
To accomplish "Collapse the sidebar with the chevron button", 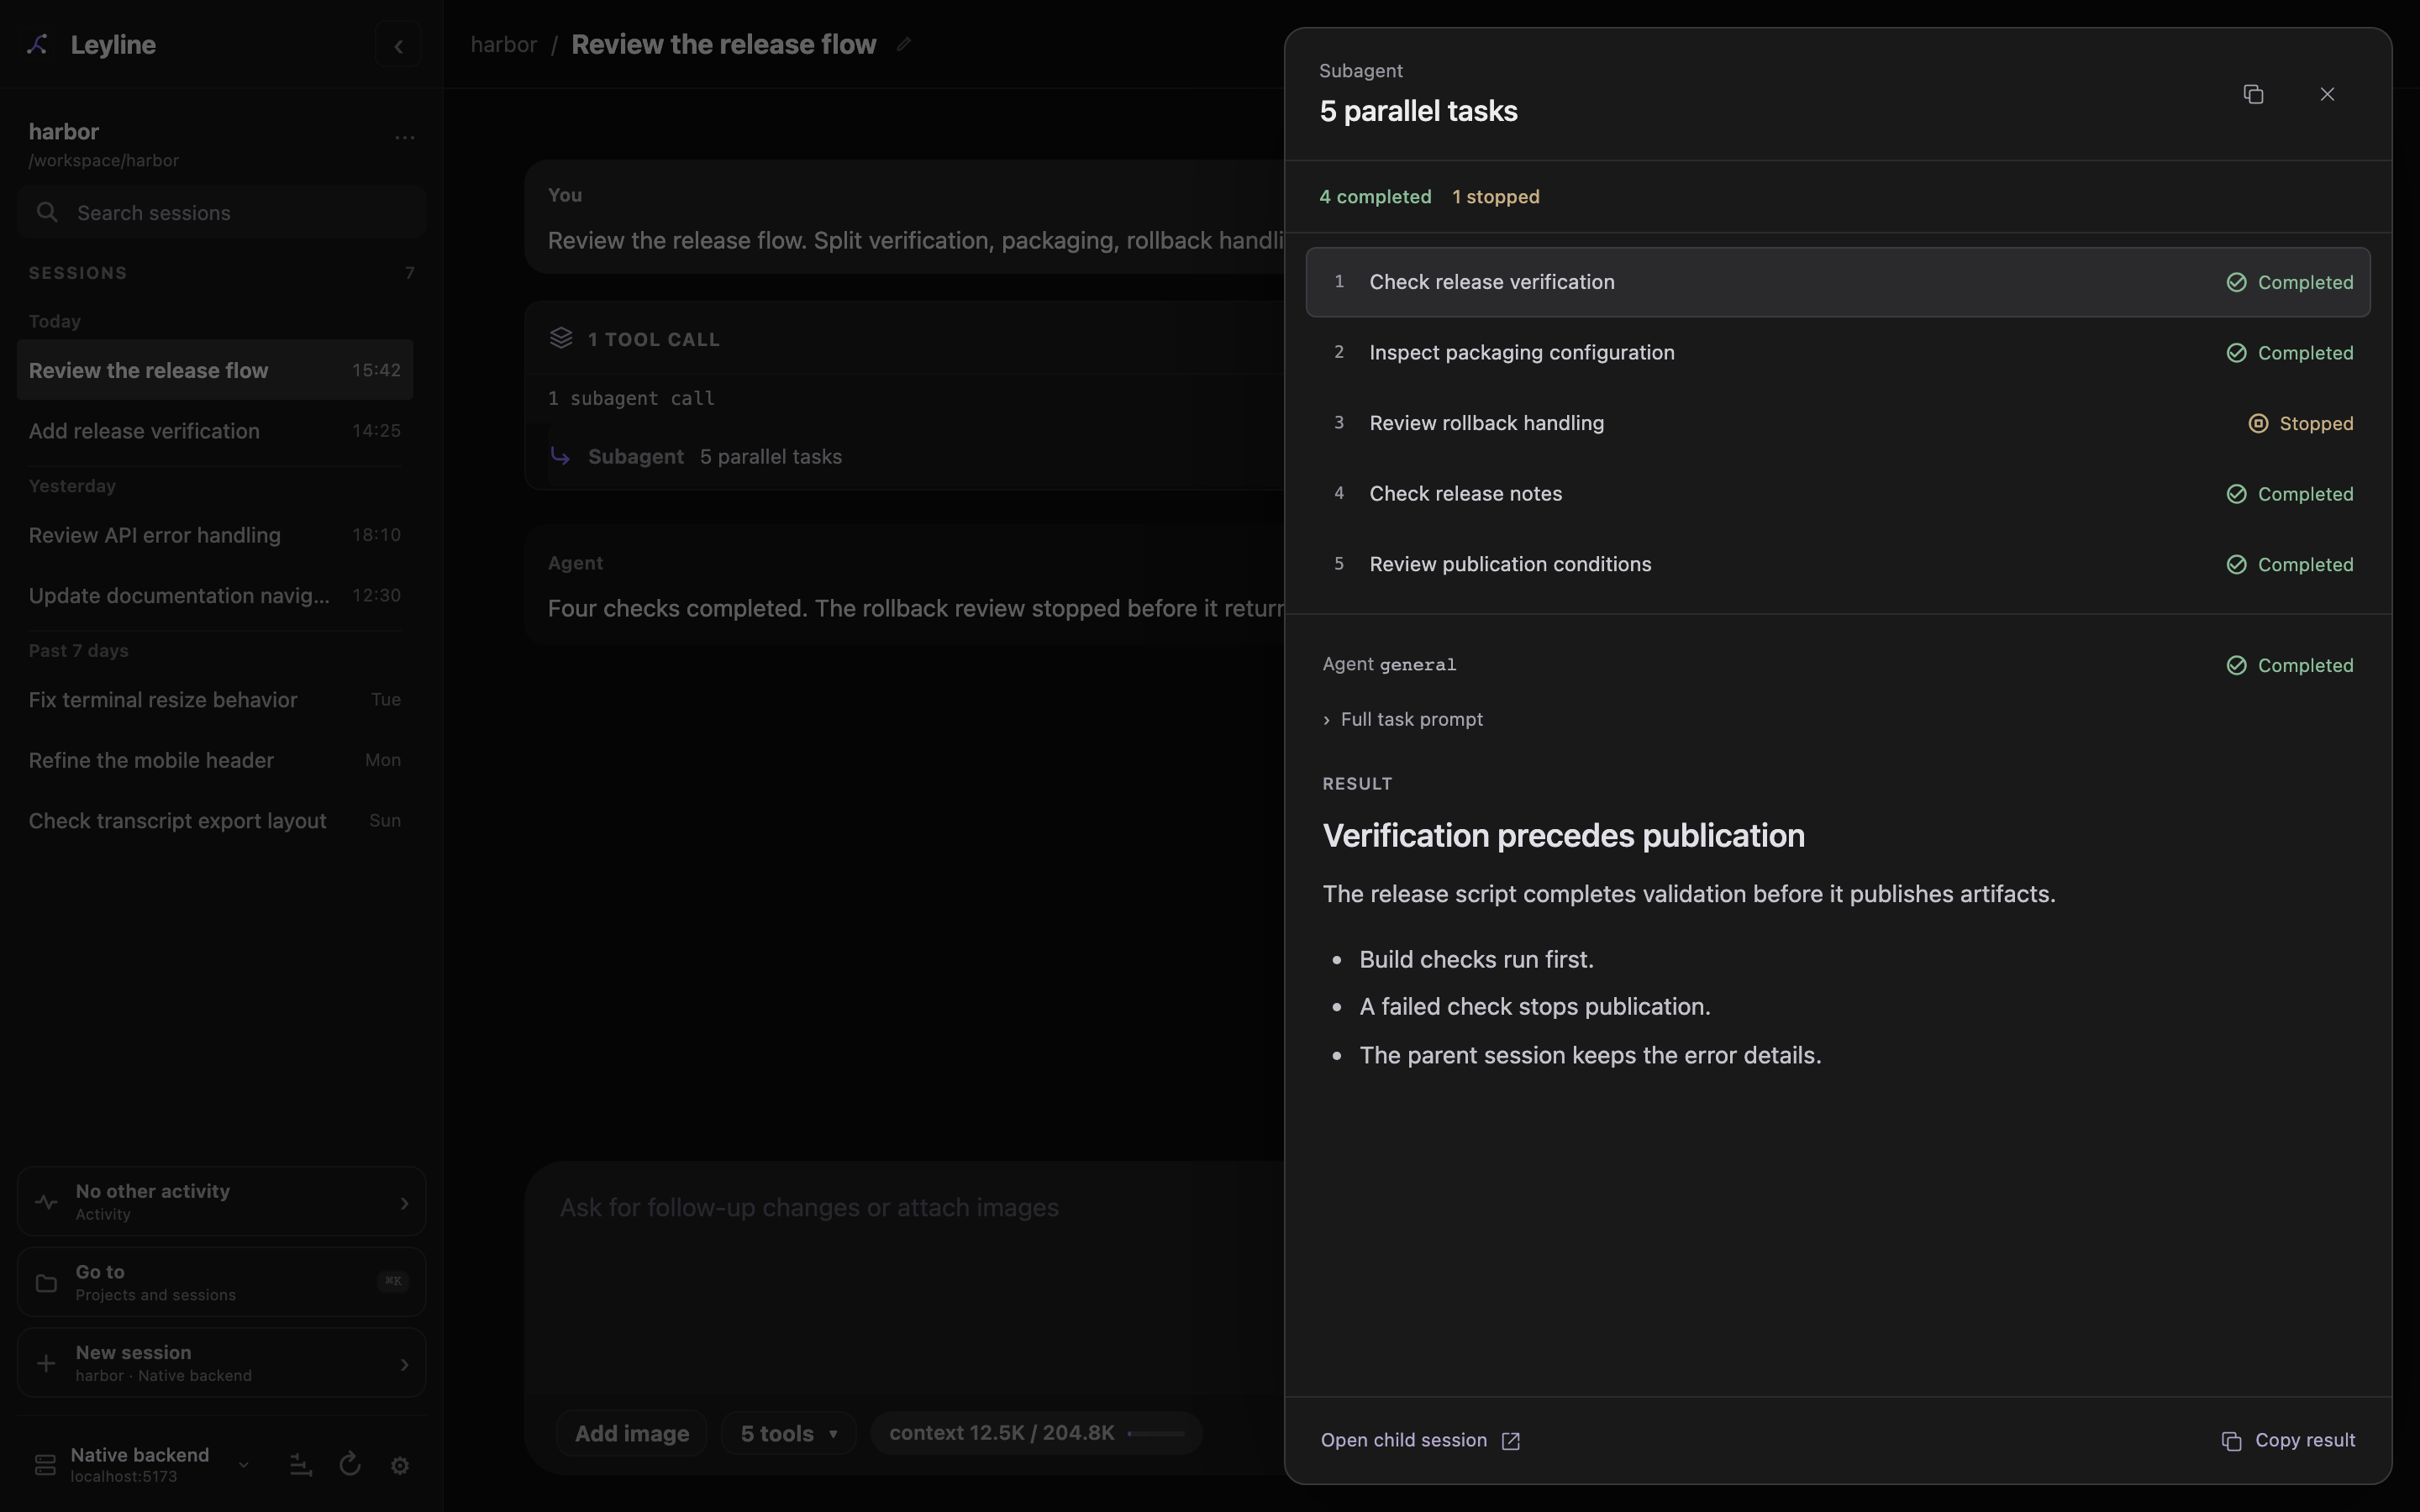I will coord(398,46).
